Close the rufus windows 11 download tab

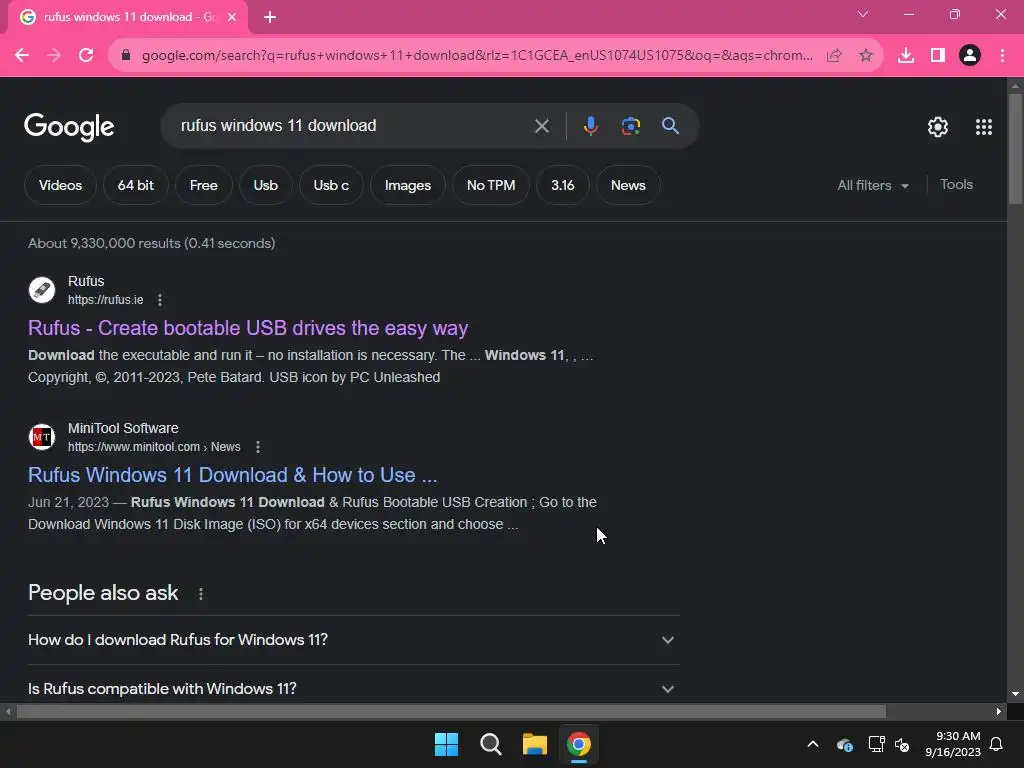(x=232, y=17)
